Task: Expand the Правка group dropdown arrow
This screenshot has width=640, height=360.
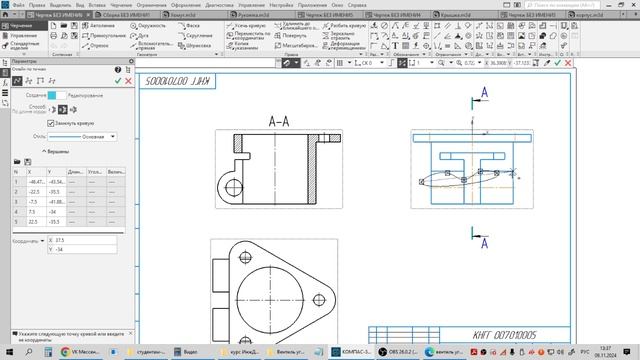Action: tap(360, 54)
